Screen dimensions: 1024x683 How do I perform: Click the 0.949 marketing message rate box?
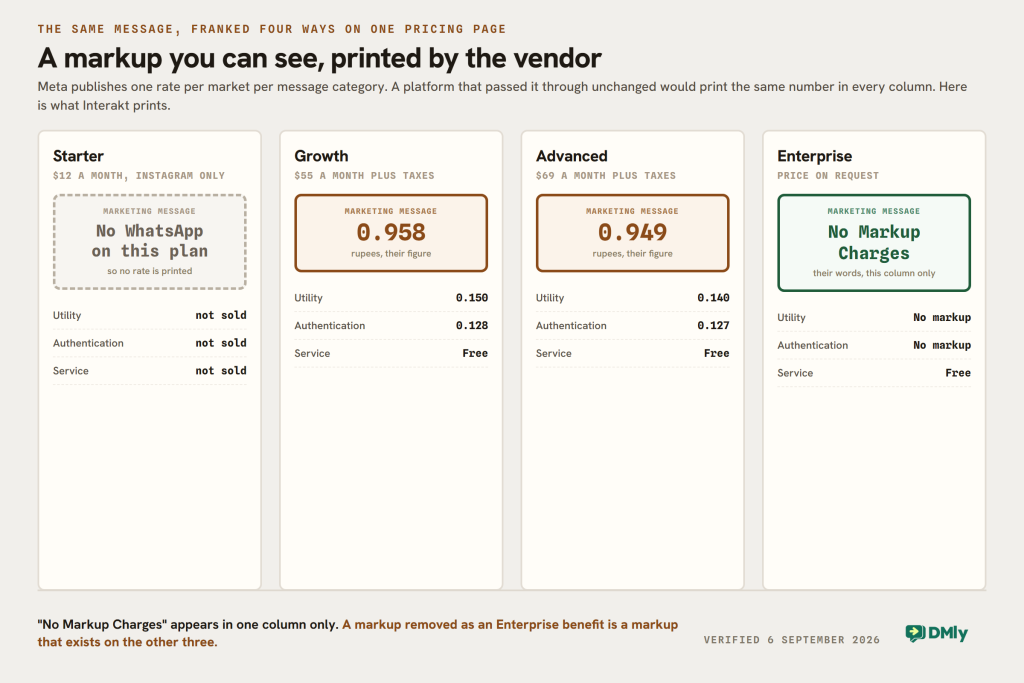[632, 233]
